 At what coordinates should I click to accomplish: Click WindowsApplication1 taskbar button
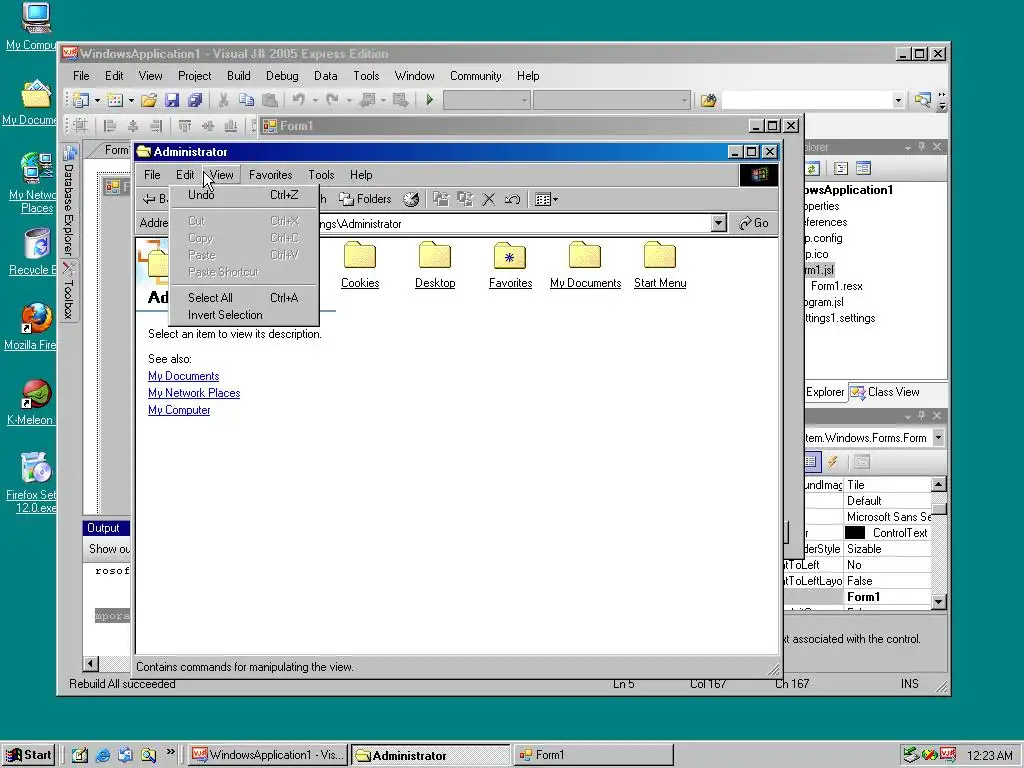click(268, 755)
